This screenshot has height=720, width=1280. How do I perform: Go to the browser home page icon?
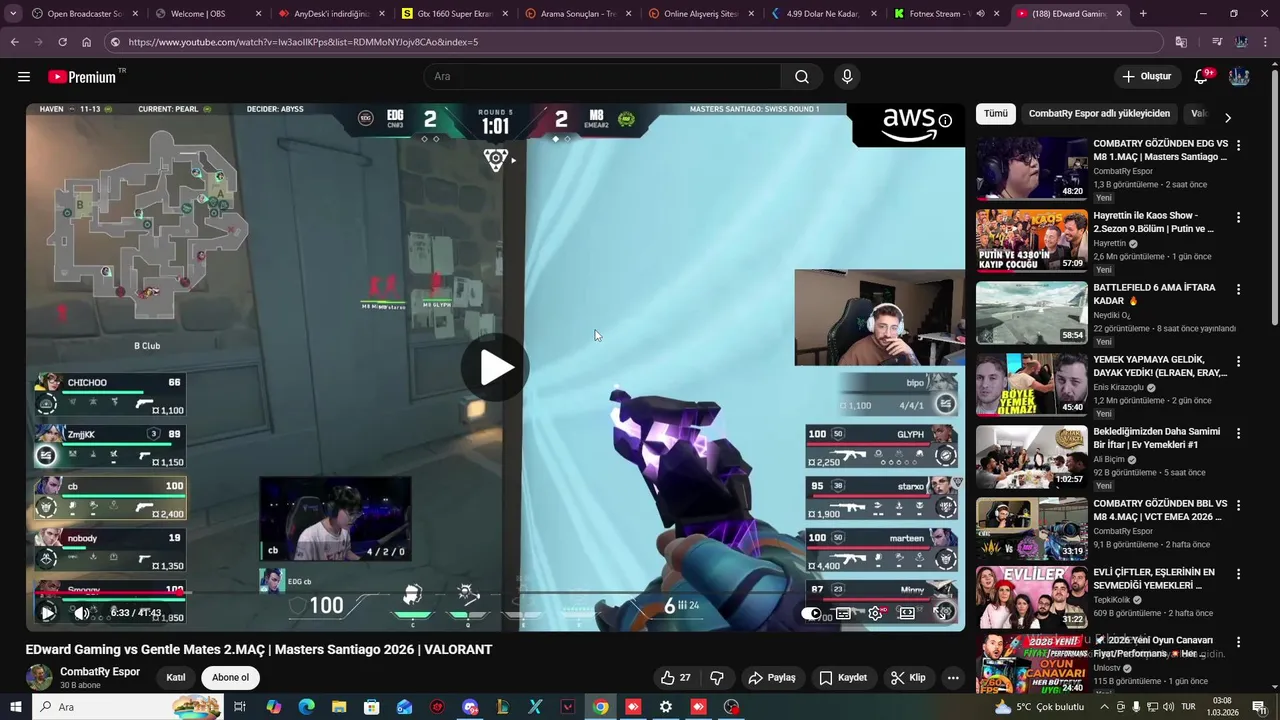coord(86,42)
